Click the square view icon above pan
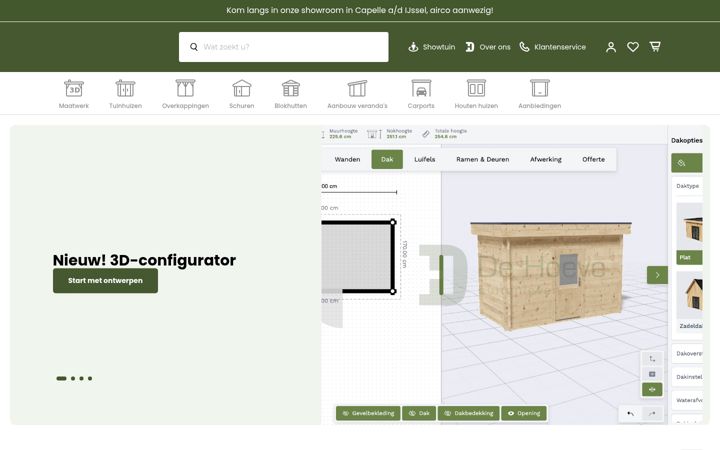This screenshot has width=720, height=450. [x=652, y=374]
